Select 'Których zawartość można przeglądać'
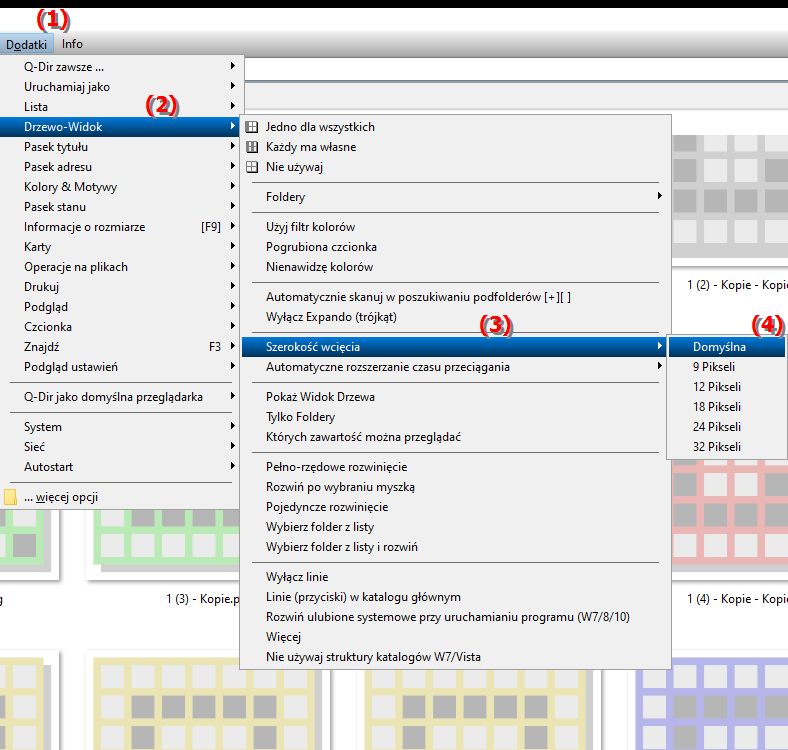Viewport: 788px width, 750px height. (x=456, y=437)
